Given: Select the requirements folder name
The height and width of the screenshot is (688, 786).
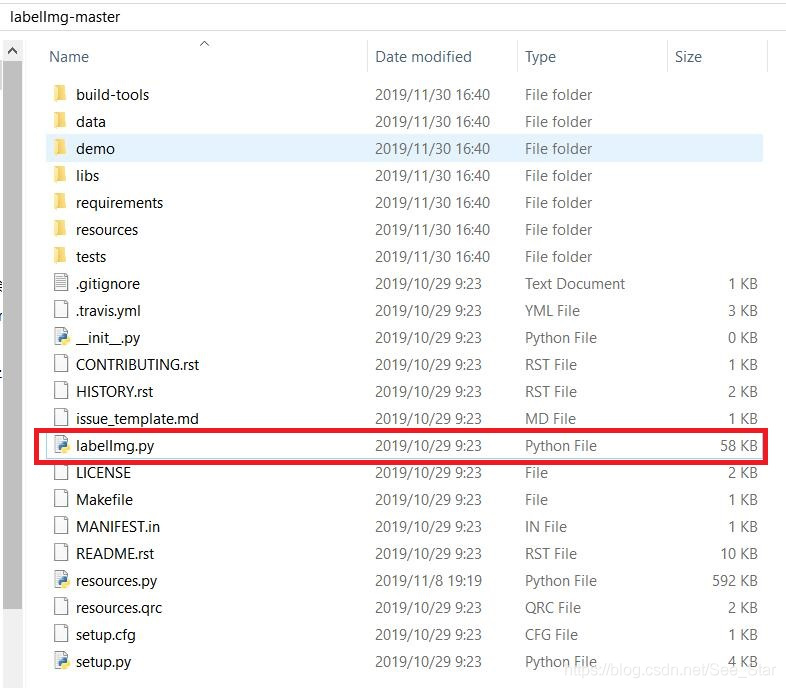Looking at the screenshot, I should (119, 203).
